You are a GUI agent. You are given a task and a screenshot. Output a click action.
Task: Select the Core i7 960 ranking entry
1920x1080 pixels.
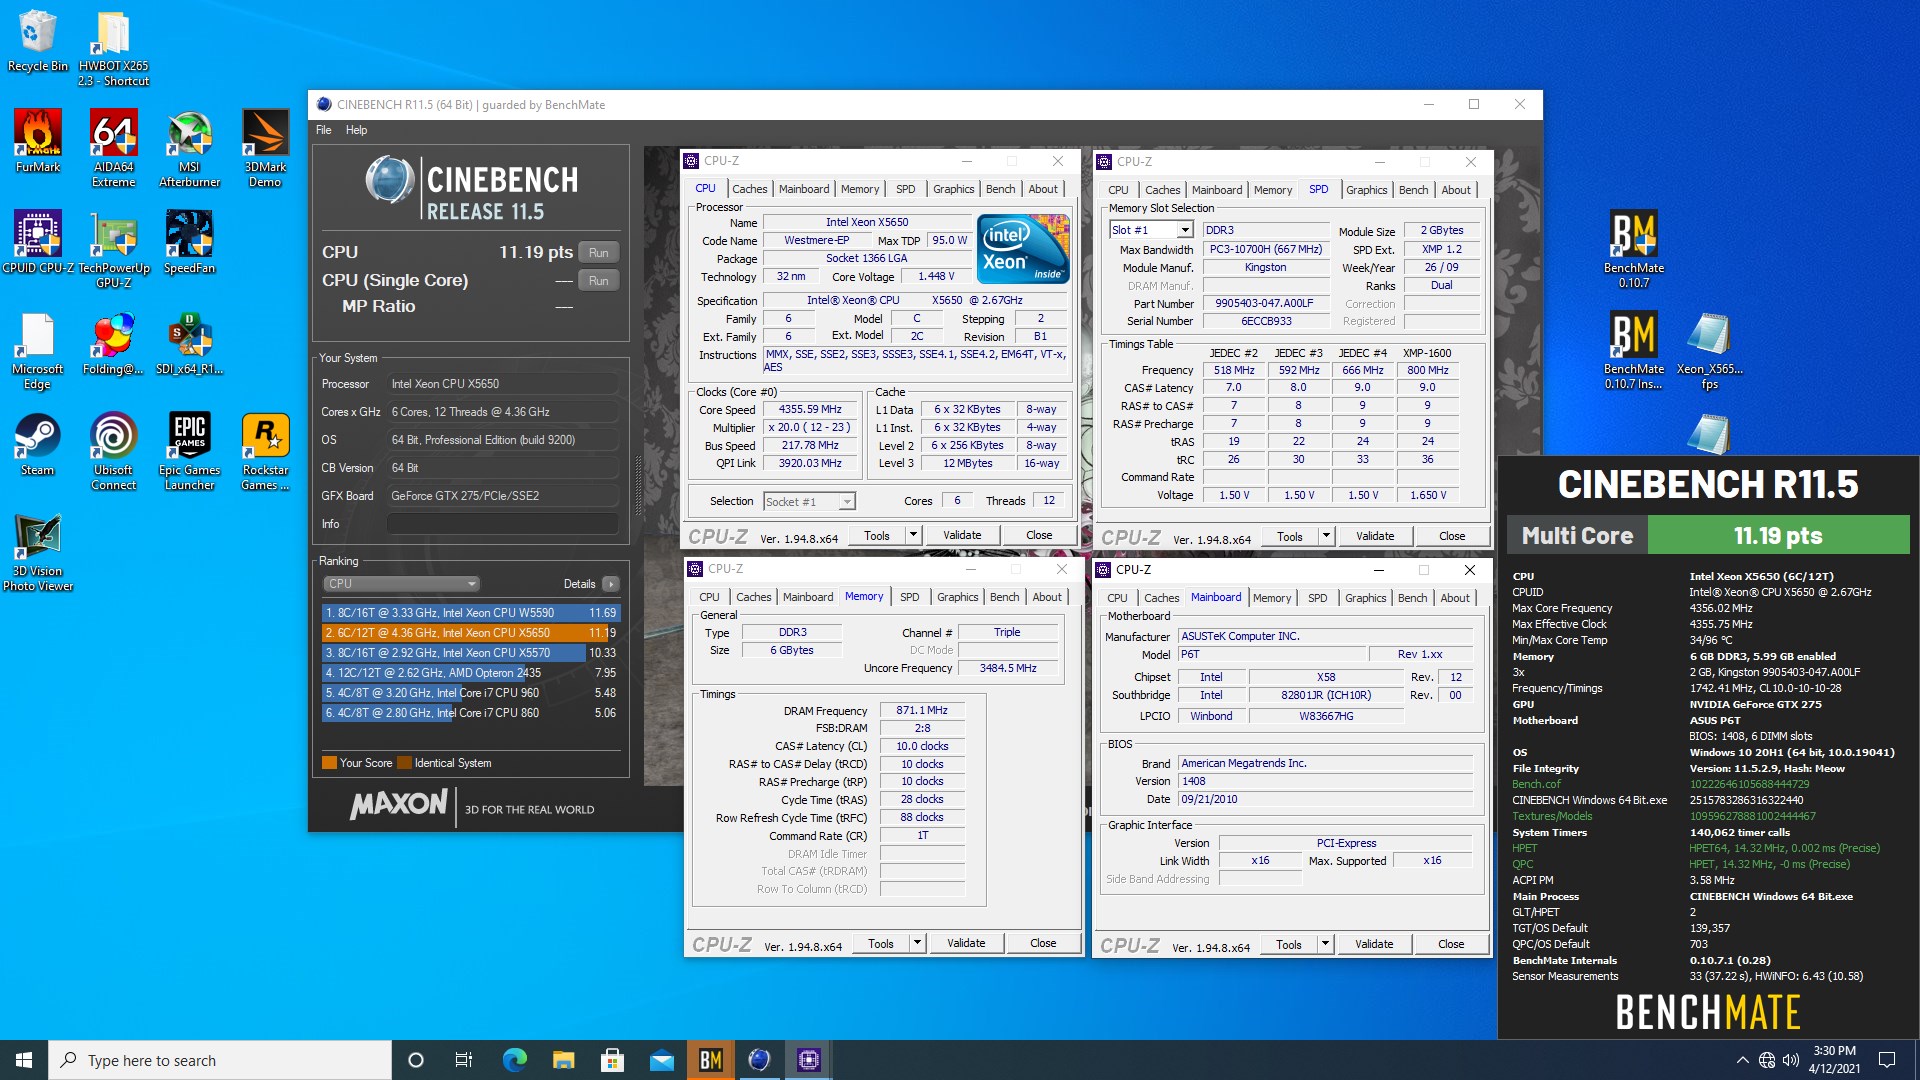pos(470,693)
